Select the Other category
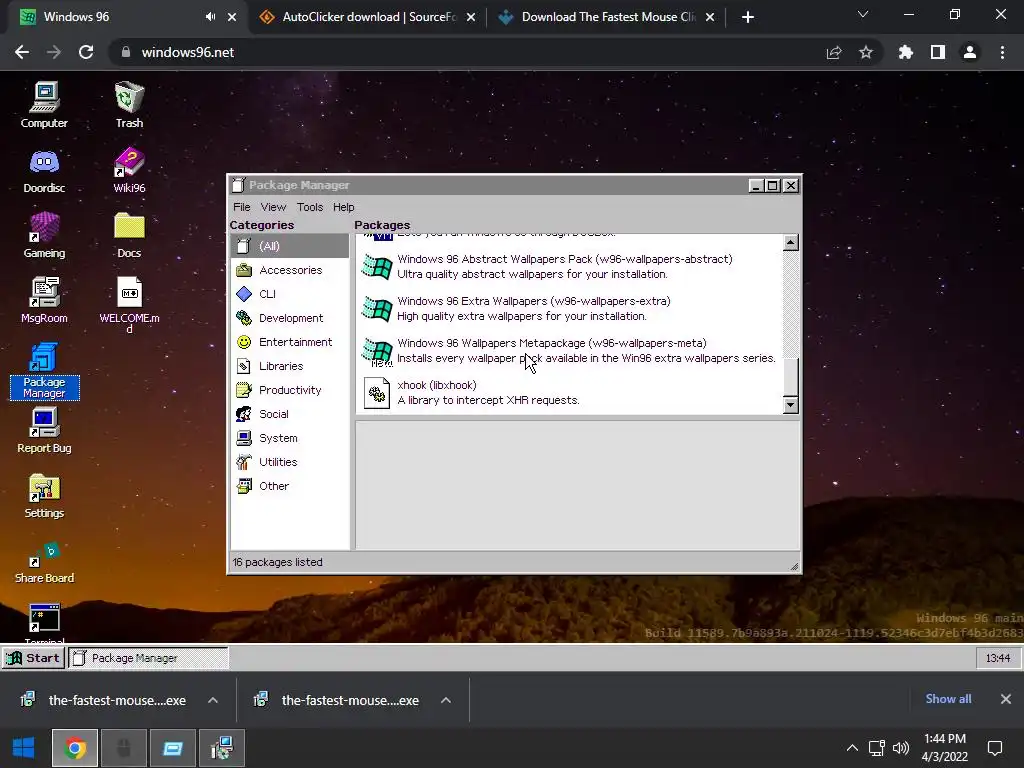 290,486
